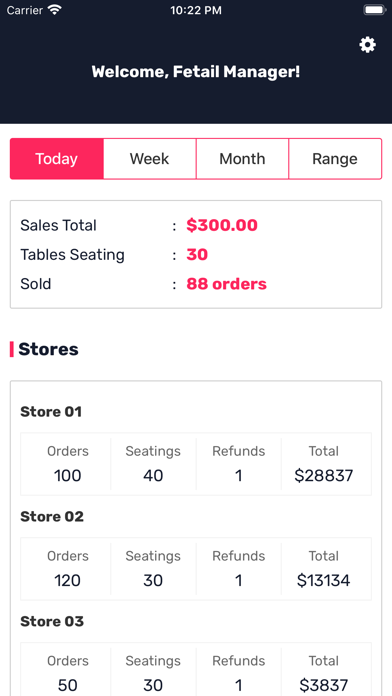Switch to the Week tab
Image resolution: width=392 pixels, height=696 pixels.
pyautogui.click(x=150, y=159)
